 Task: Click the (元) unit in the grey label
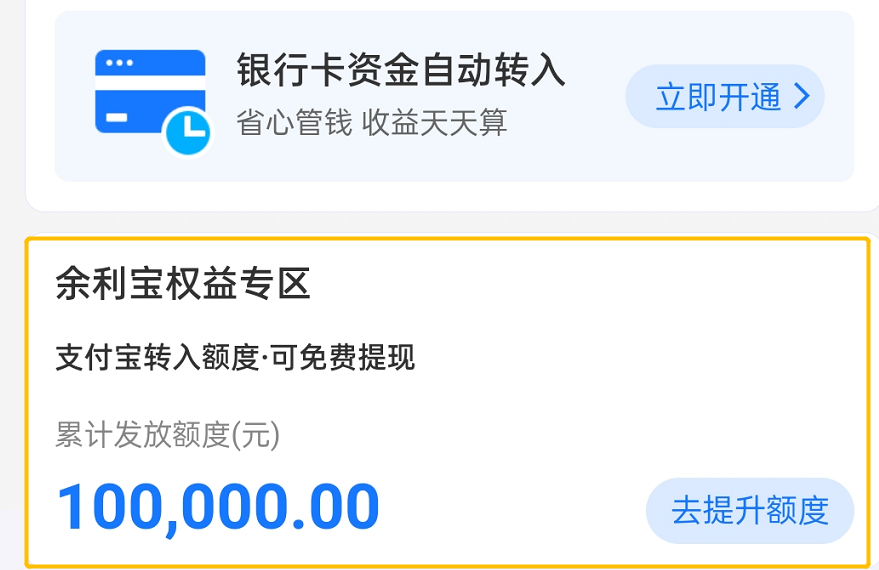pos(255,435)
